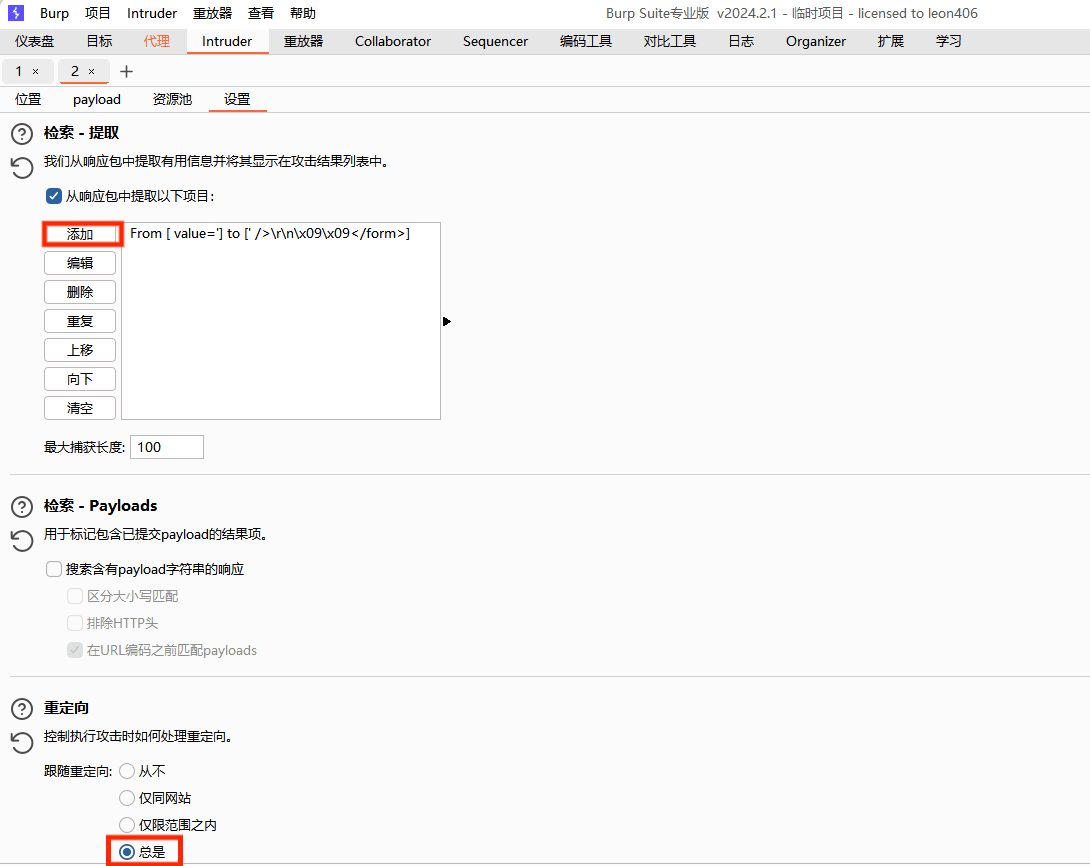Toggle 从响应包中提取以下项目 checkbox
This screenshot has width=1090, height=866.
pos(54,196)
